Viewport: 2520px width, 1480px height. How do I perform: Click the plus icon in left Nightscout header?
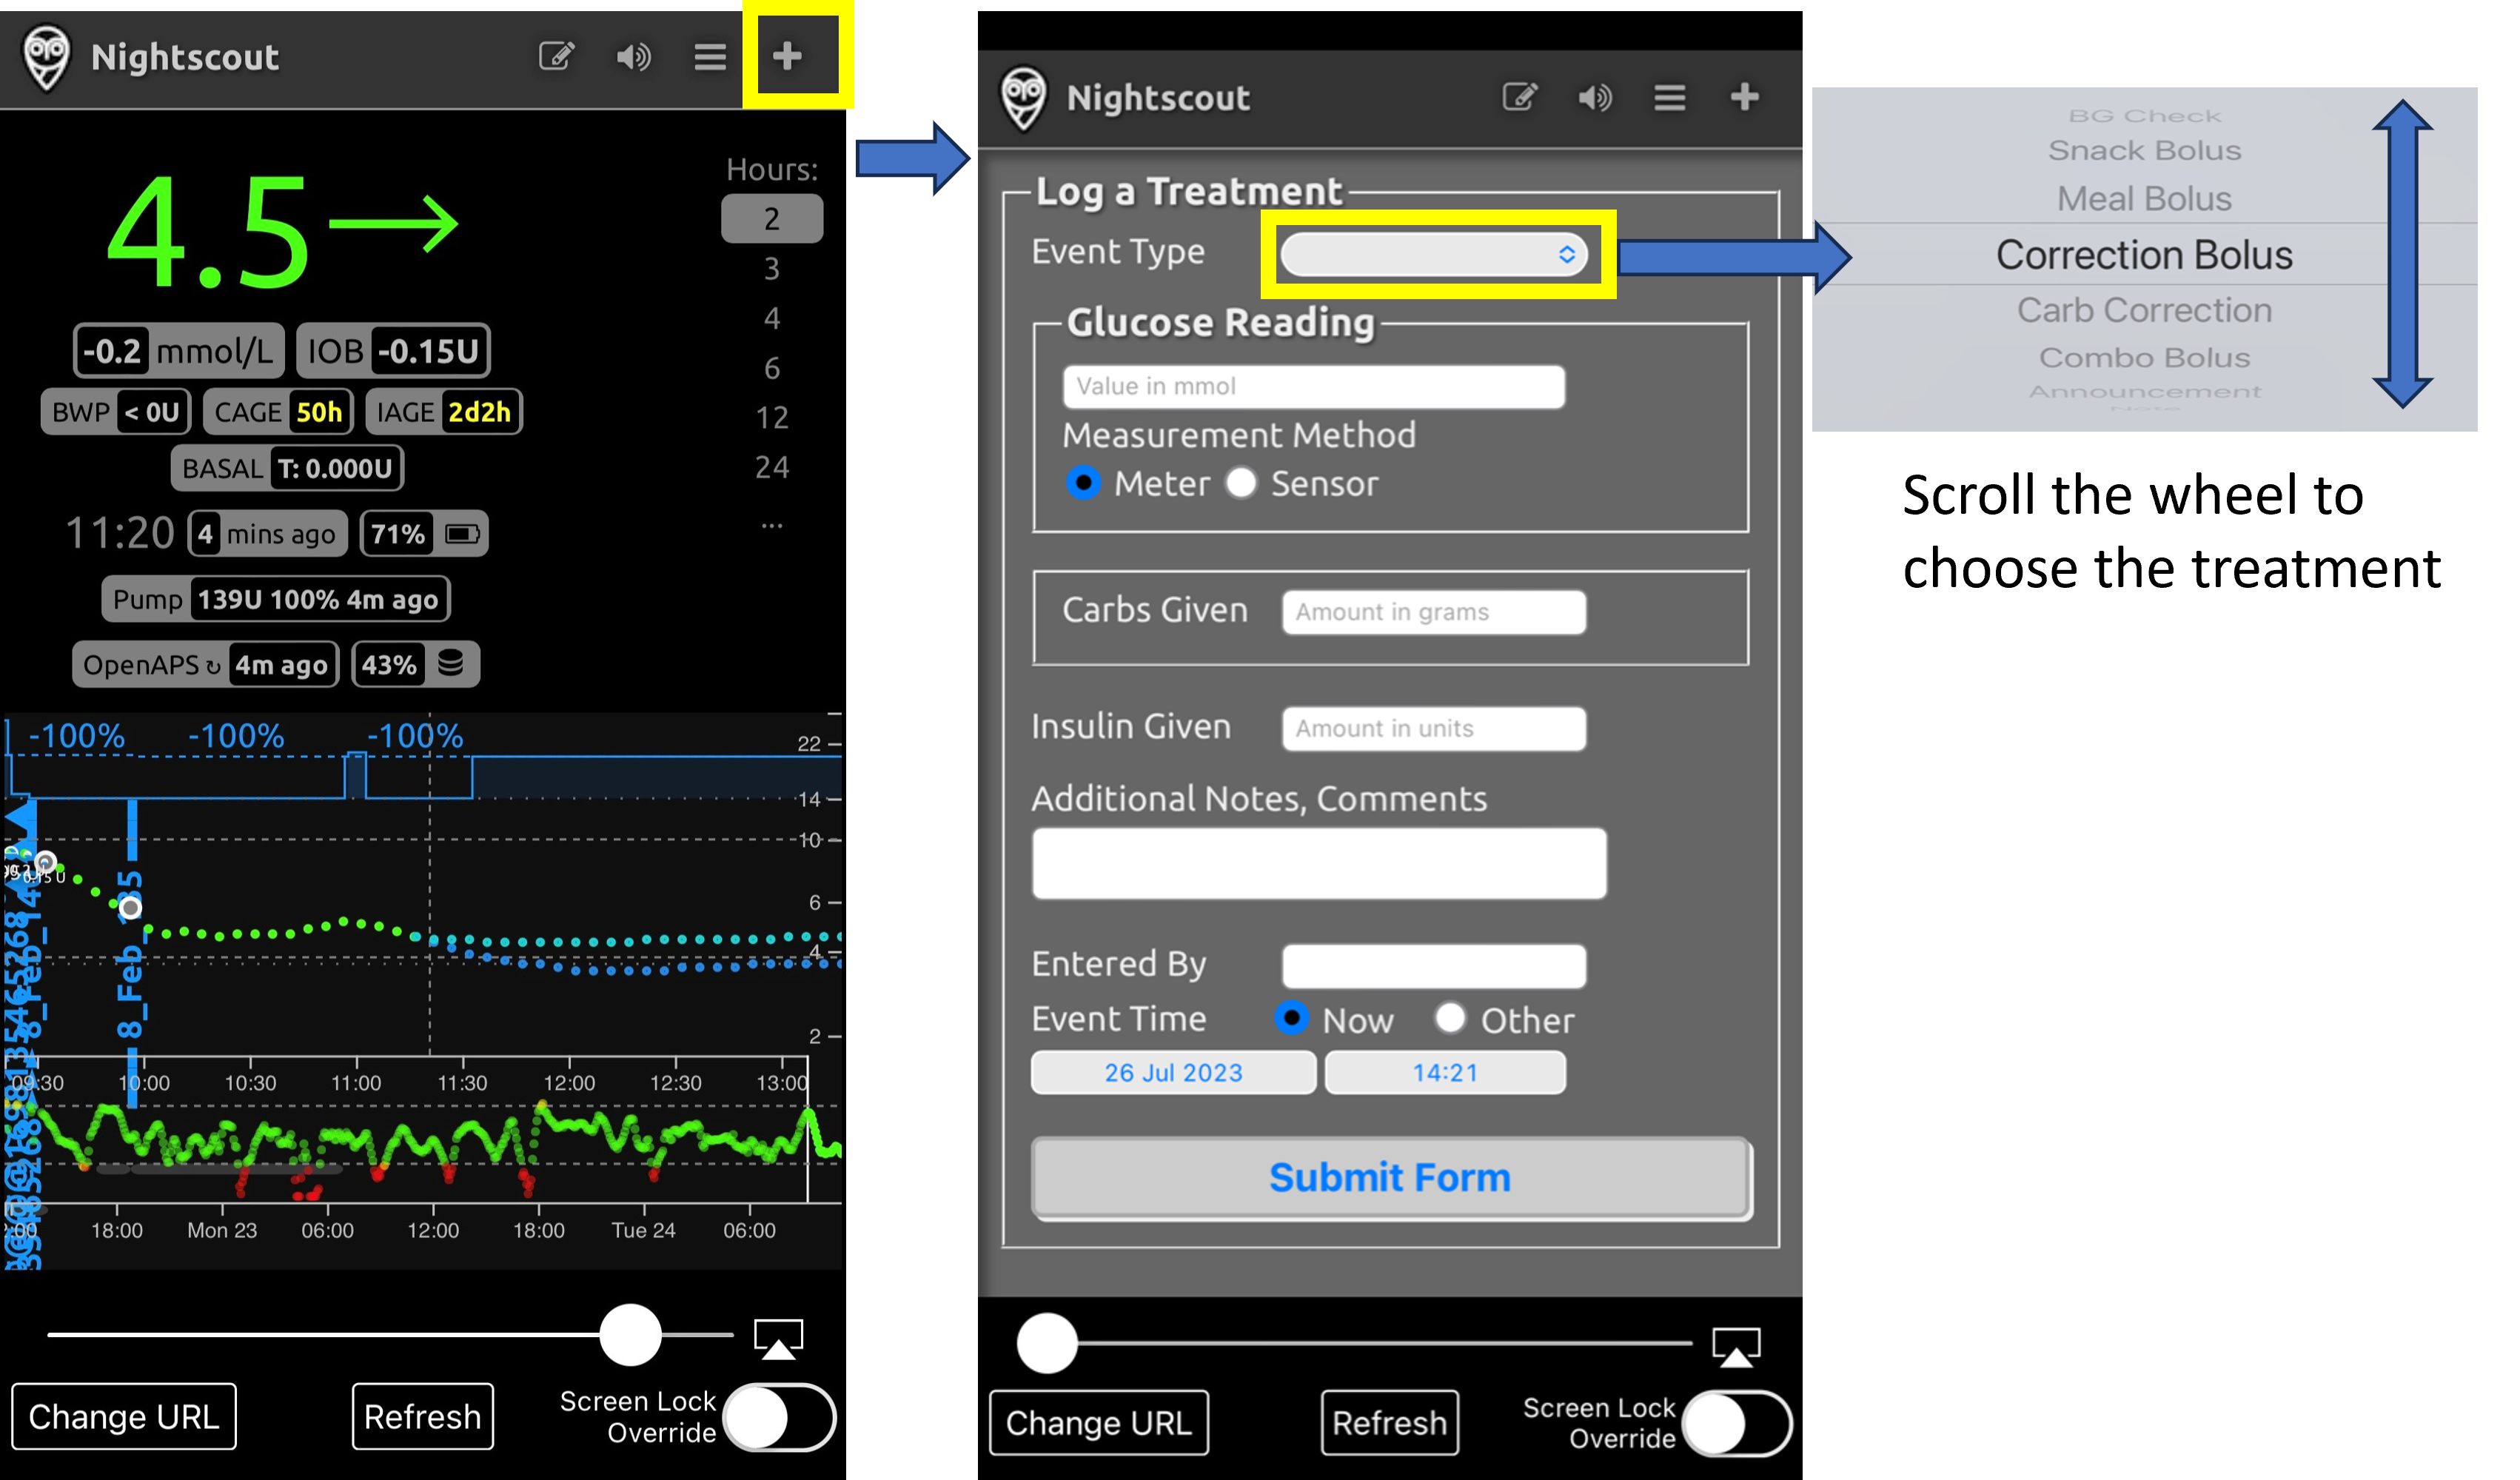tap(787, 56)
